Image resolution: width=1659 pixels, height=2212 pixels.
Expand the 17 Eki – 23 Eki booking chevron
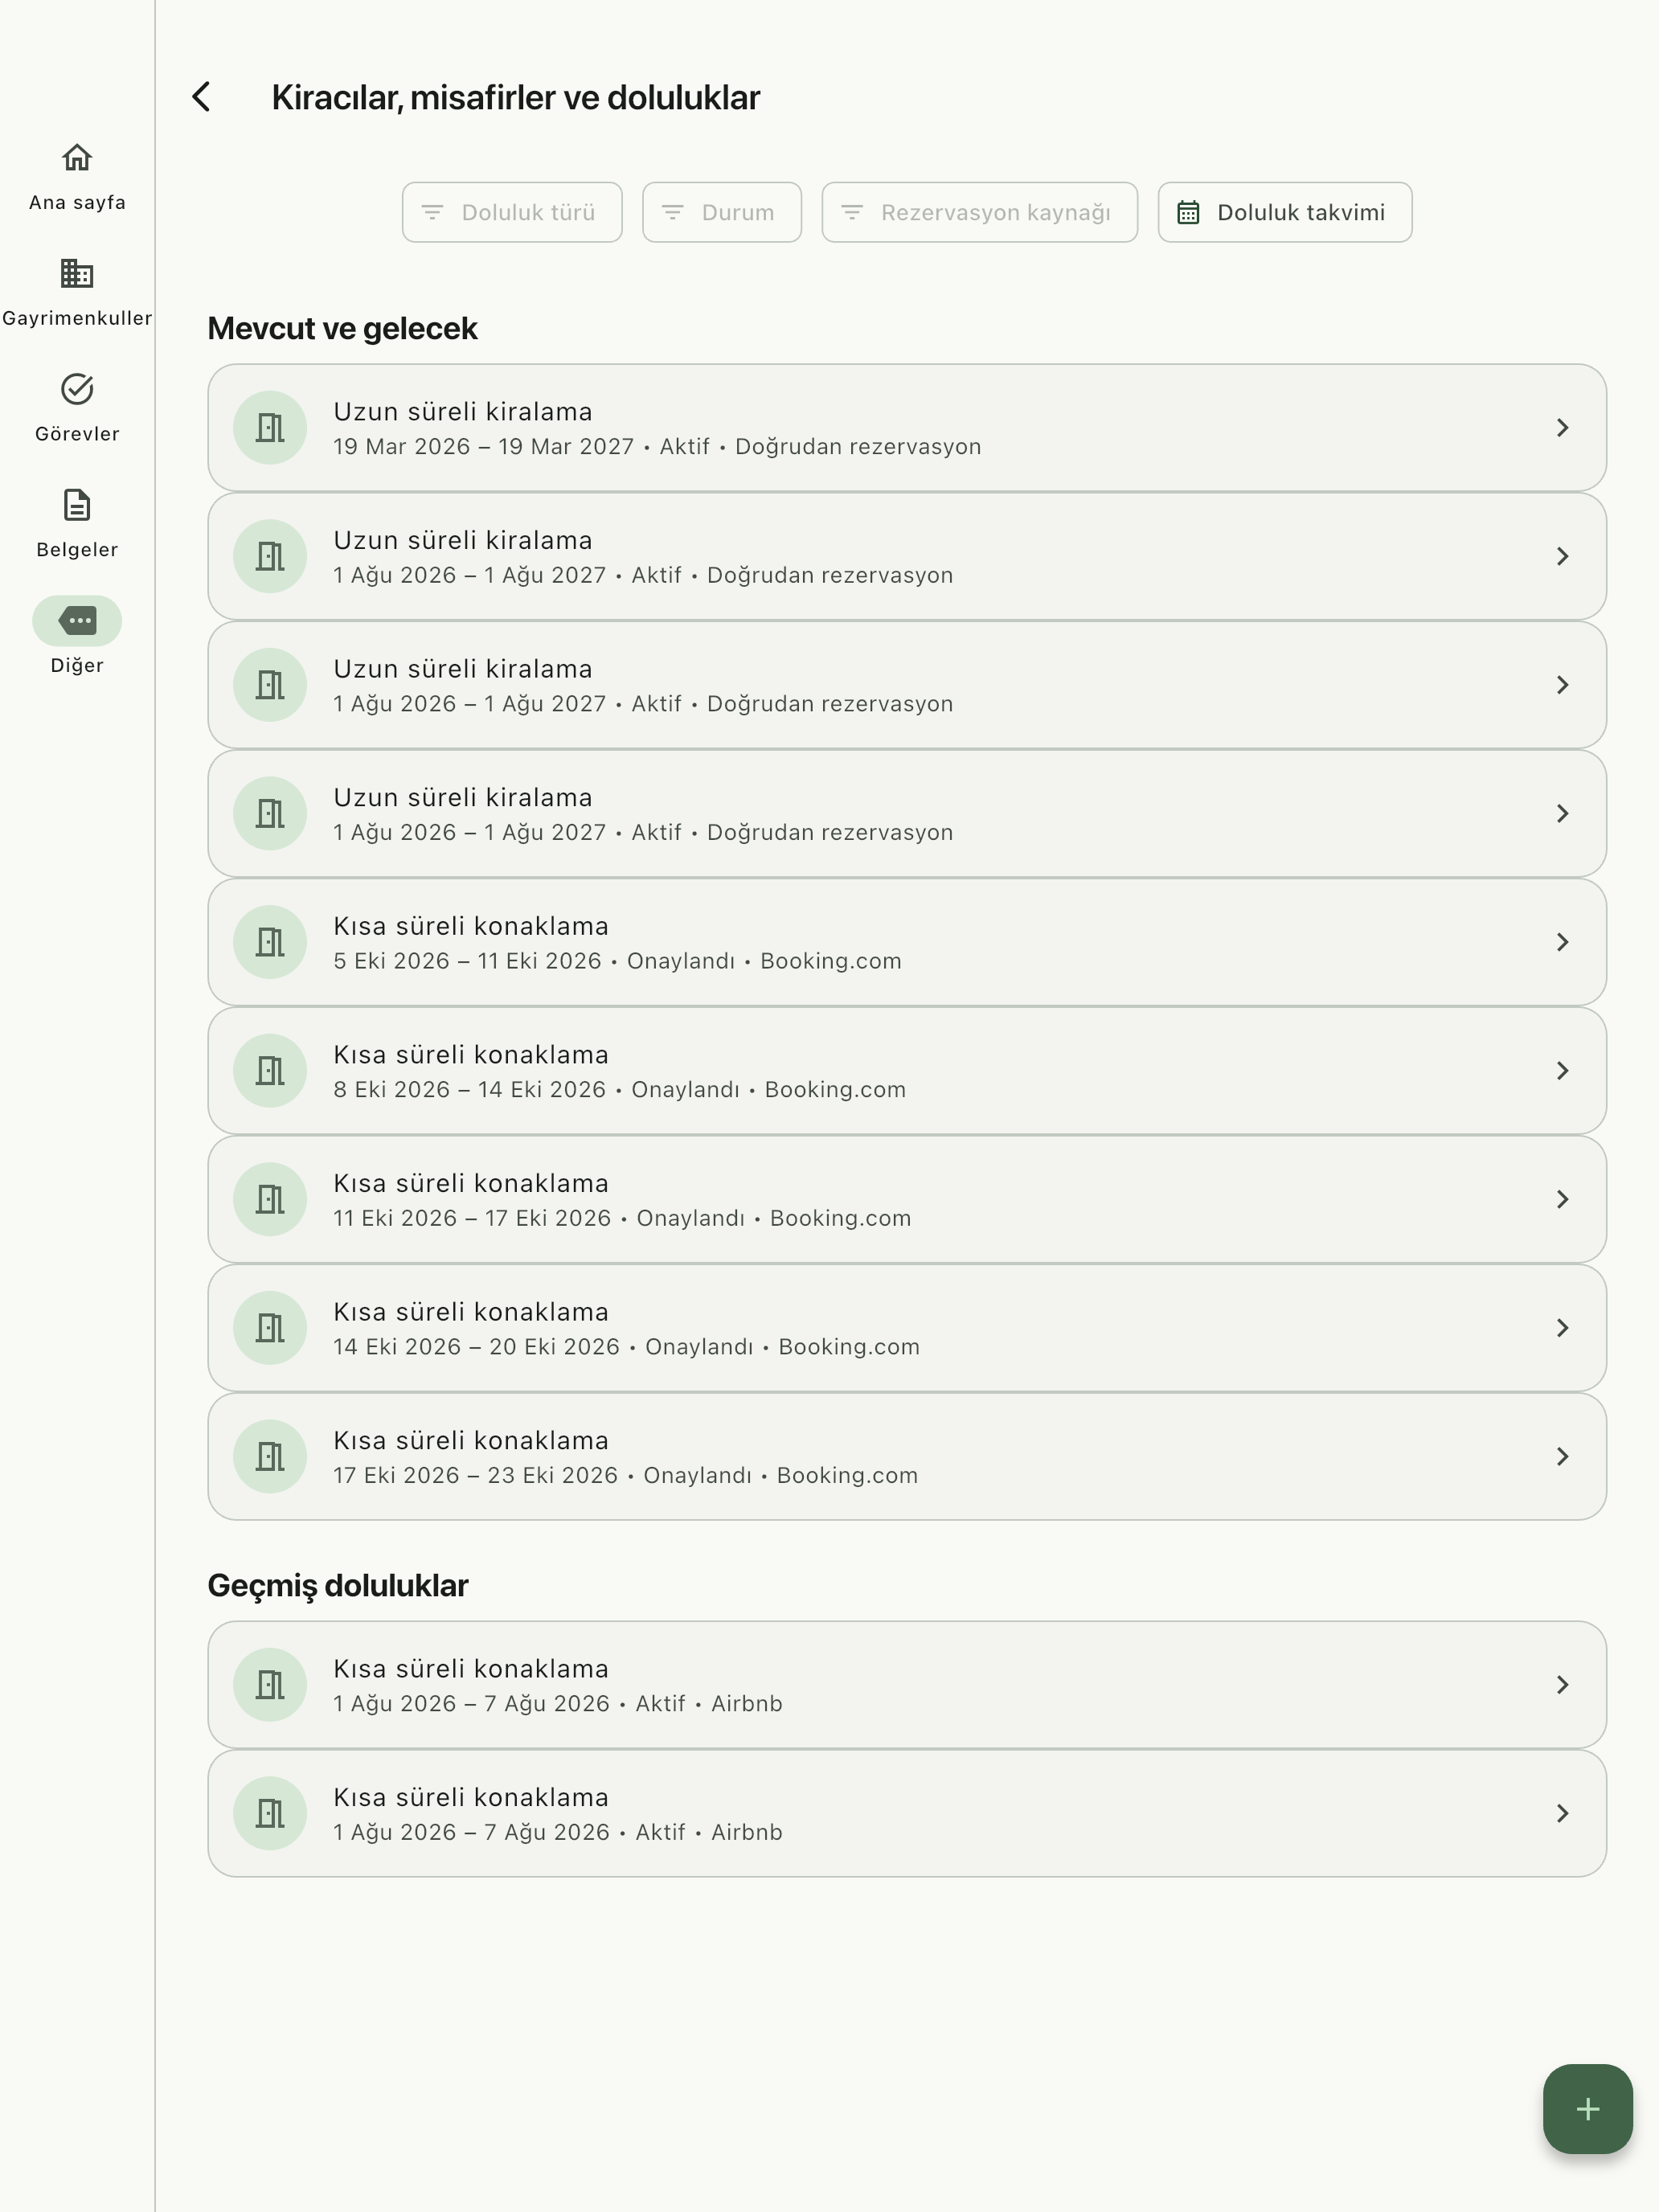(x=1562, y=1456)
